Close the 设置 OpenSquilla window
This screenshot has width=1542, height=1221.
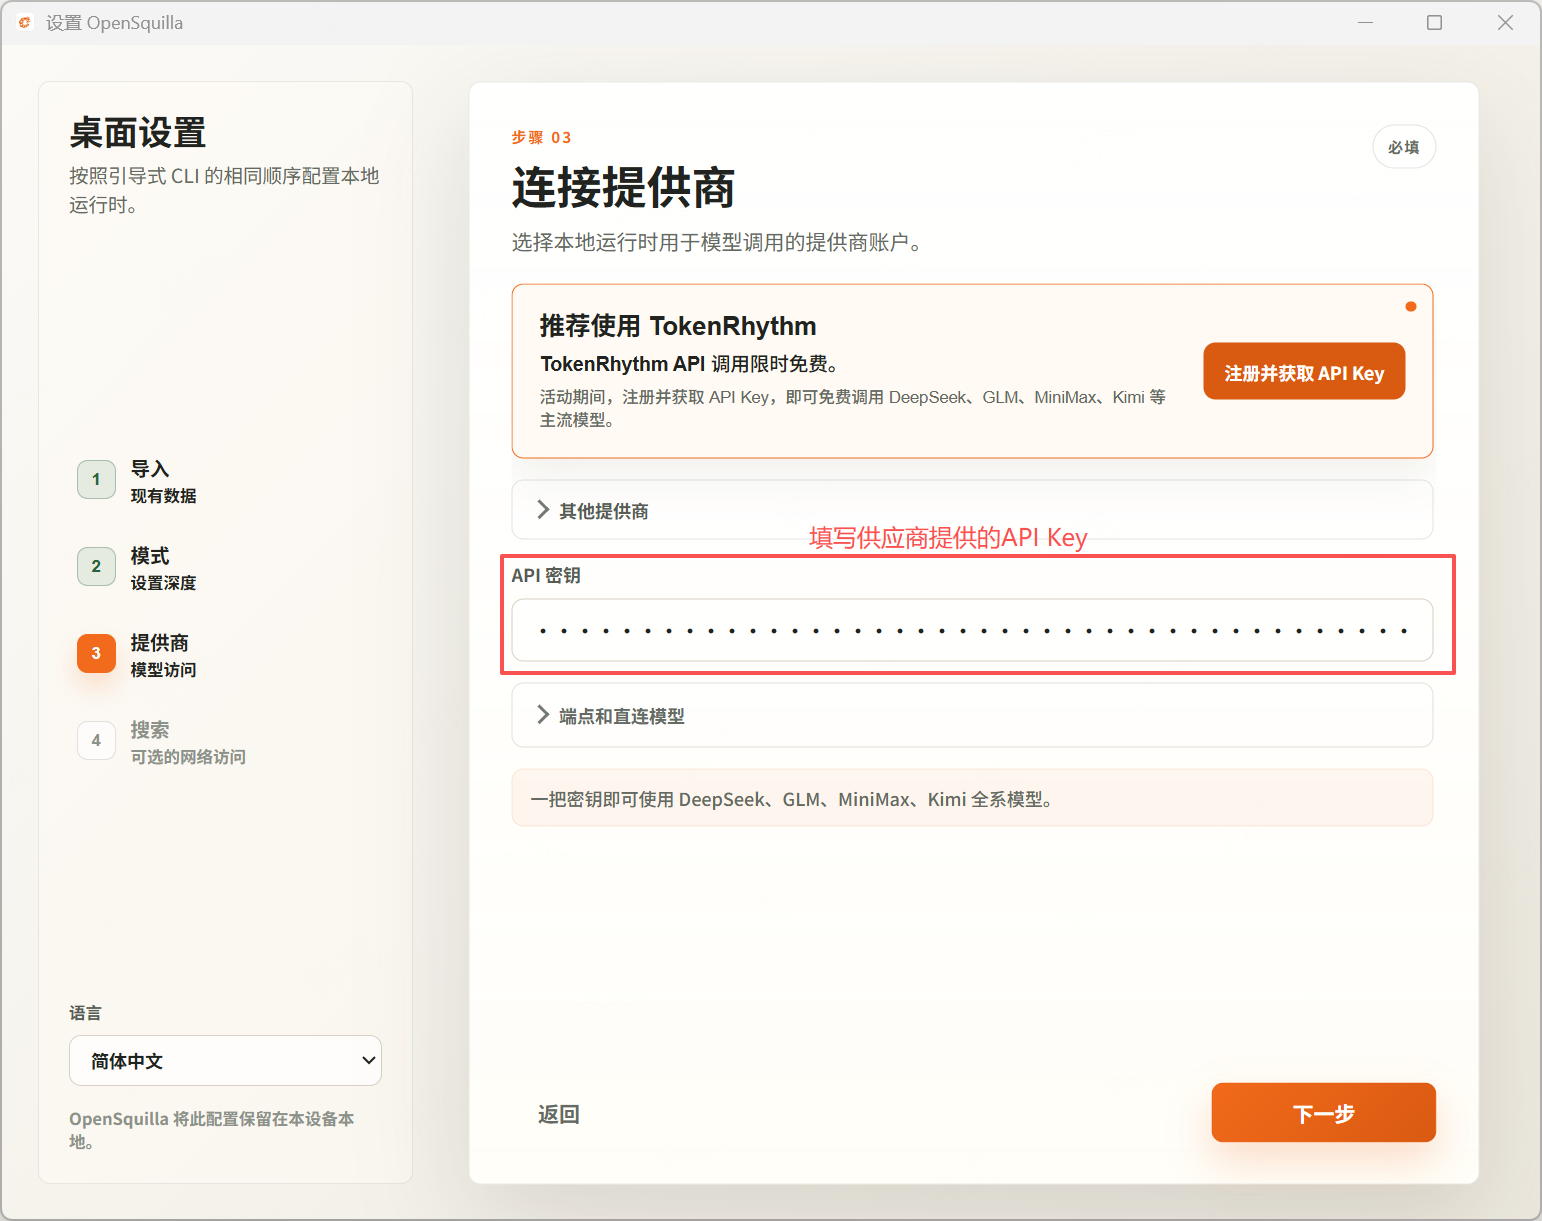pos(1505,22)
